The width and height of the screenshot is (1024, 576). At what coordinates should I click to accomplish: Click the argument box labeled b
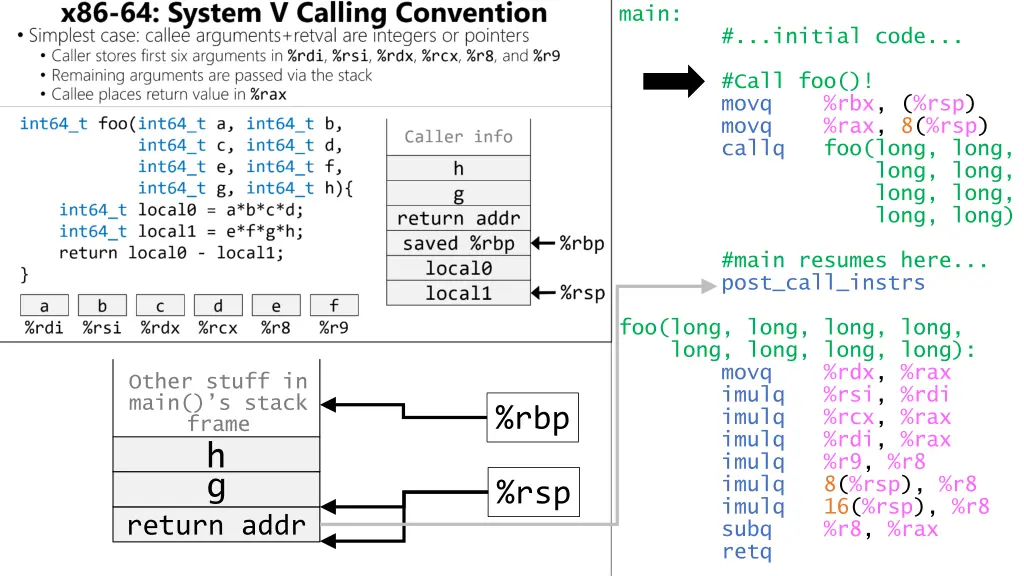tap(102, 306)
